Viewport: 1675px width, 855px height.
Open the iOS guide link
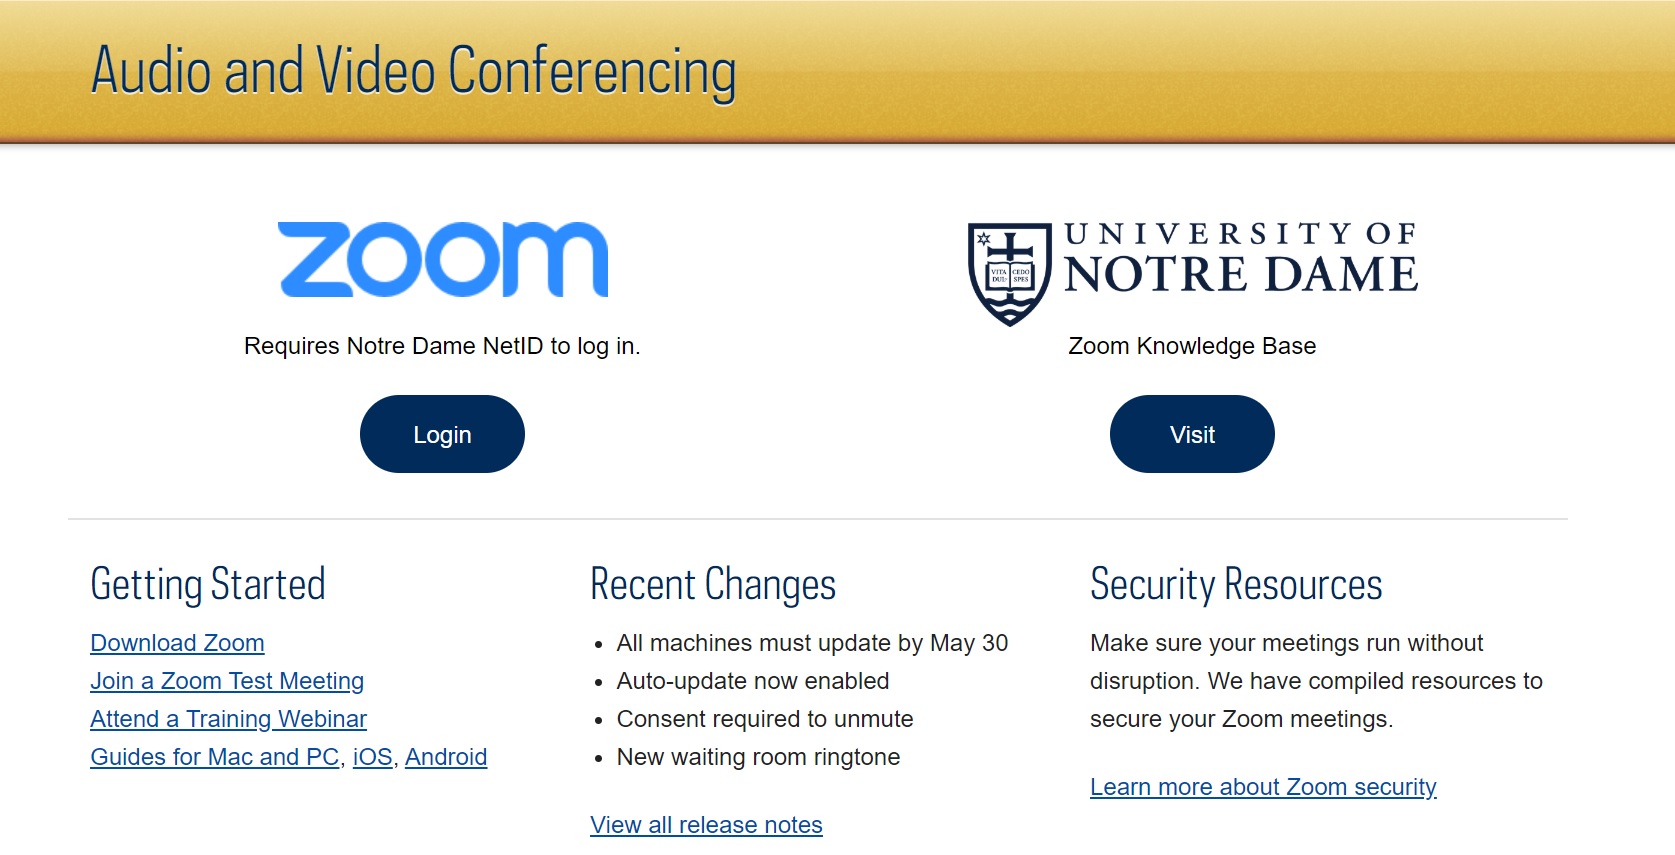[x=371, y=757]
